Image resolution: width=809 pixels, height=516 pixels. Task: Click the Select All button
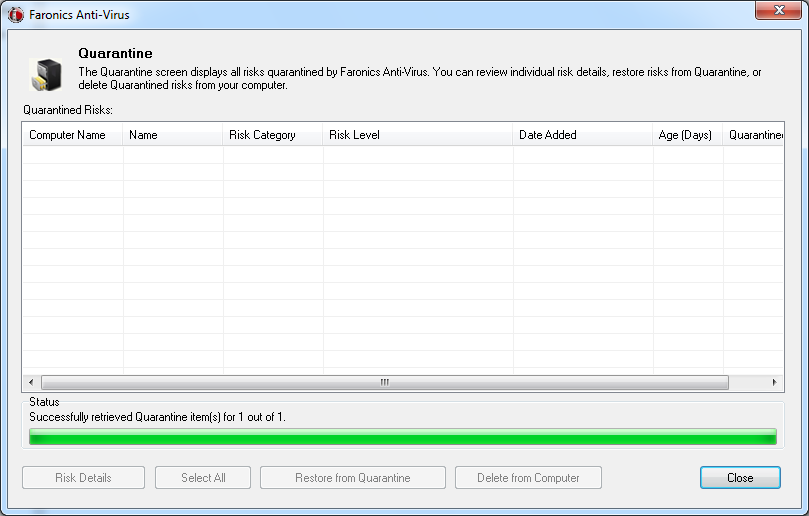[203, 478]
